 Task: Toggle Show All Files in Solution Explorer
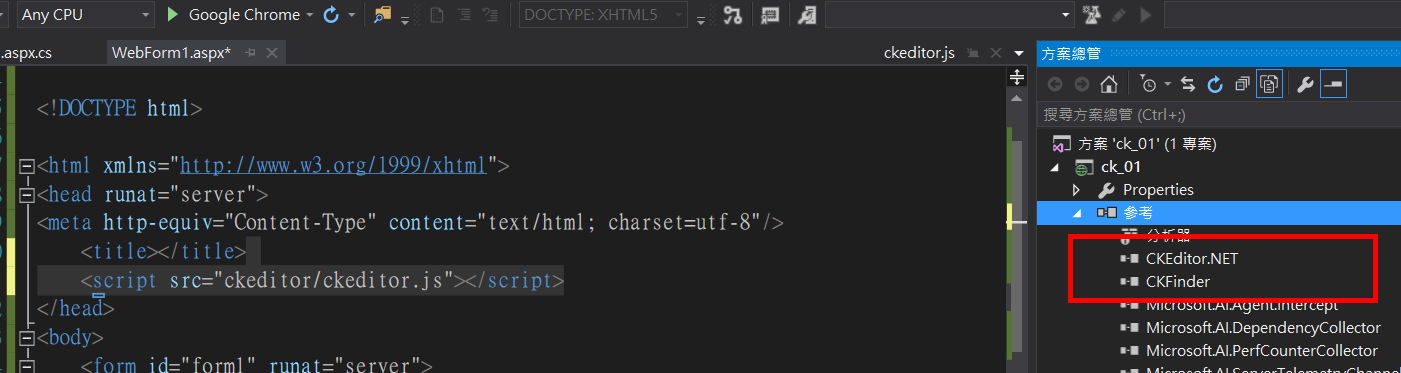[1270, 84]
